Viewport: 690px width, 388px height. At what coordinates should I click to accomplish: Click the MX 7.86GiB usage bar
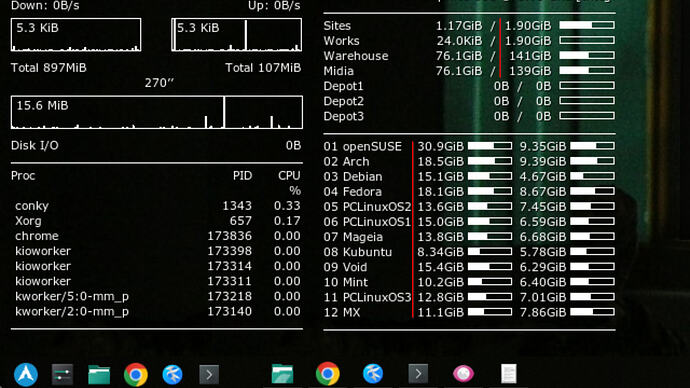click(592, 312)
